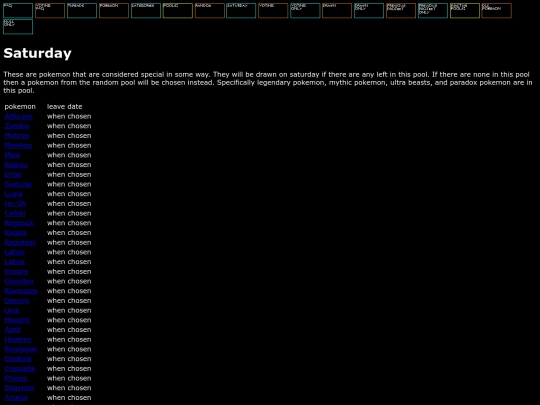Click the 'pokemon' column header

coord(20,107)
